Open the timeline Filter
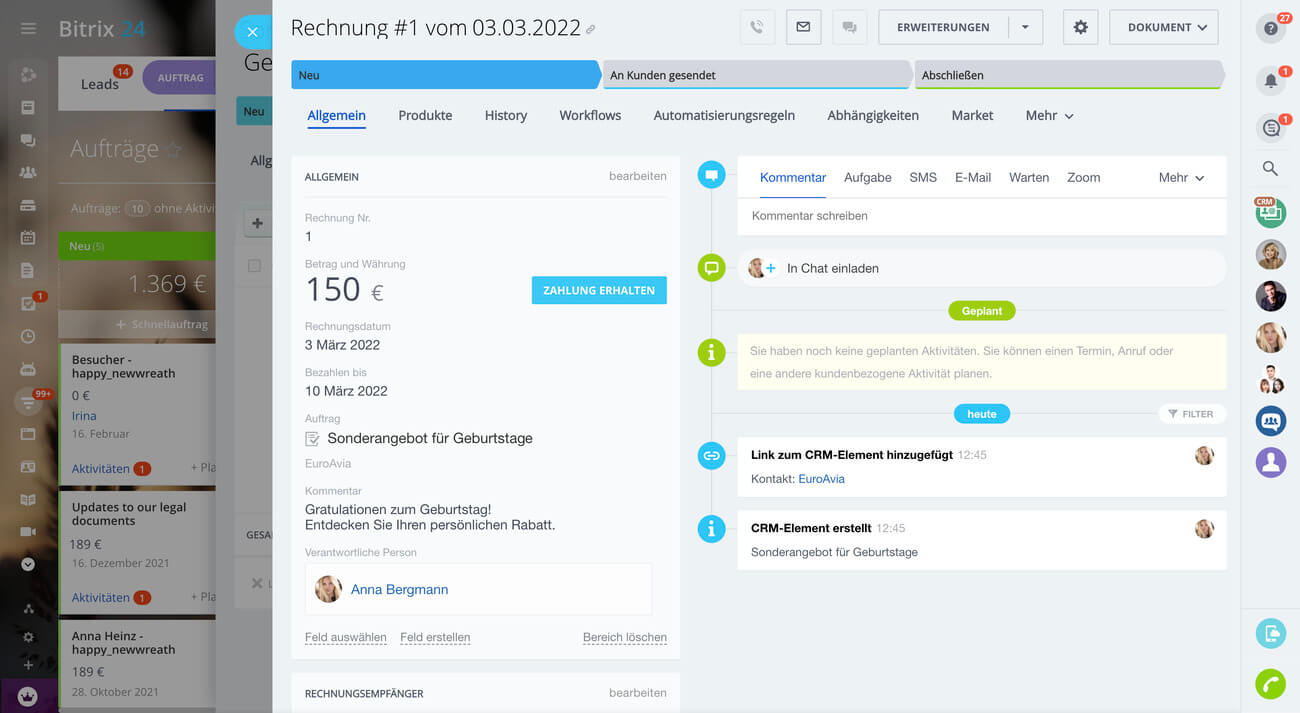Screen dimensions: 1300x713 pyautogui.click(x=1190, y=414)
